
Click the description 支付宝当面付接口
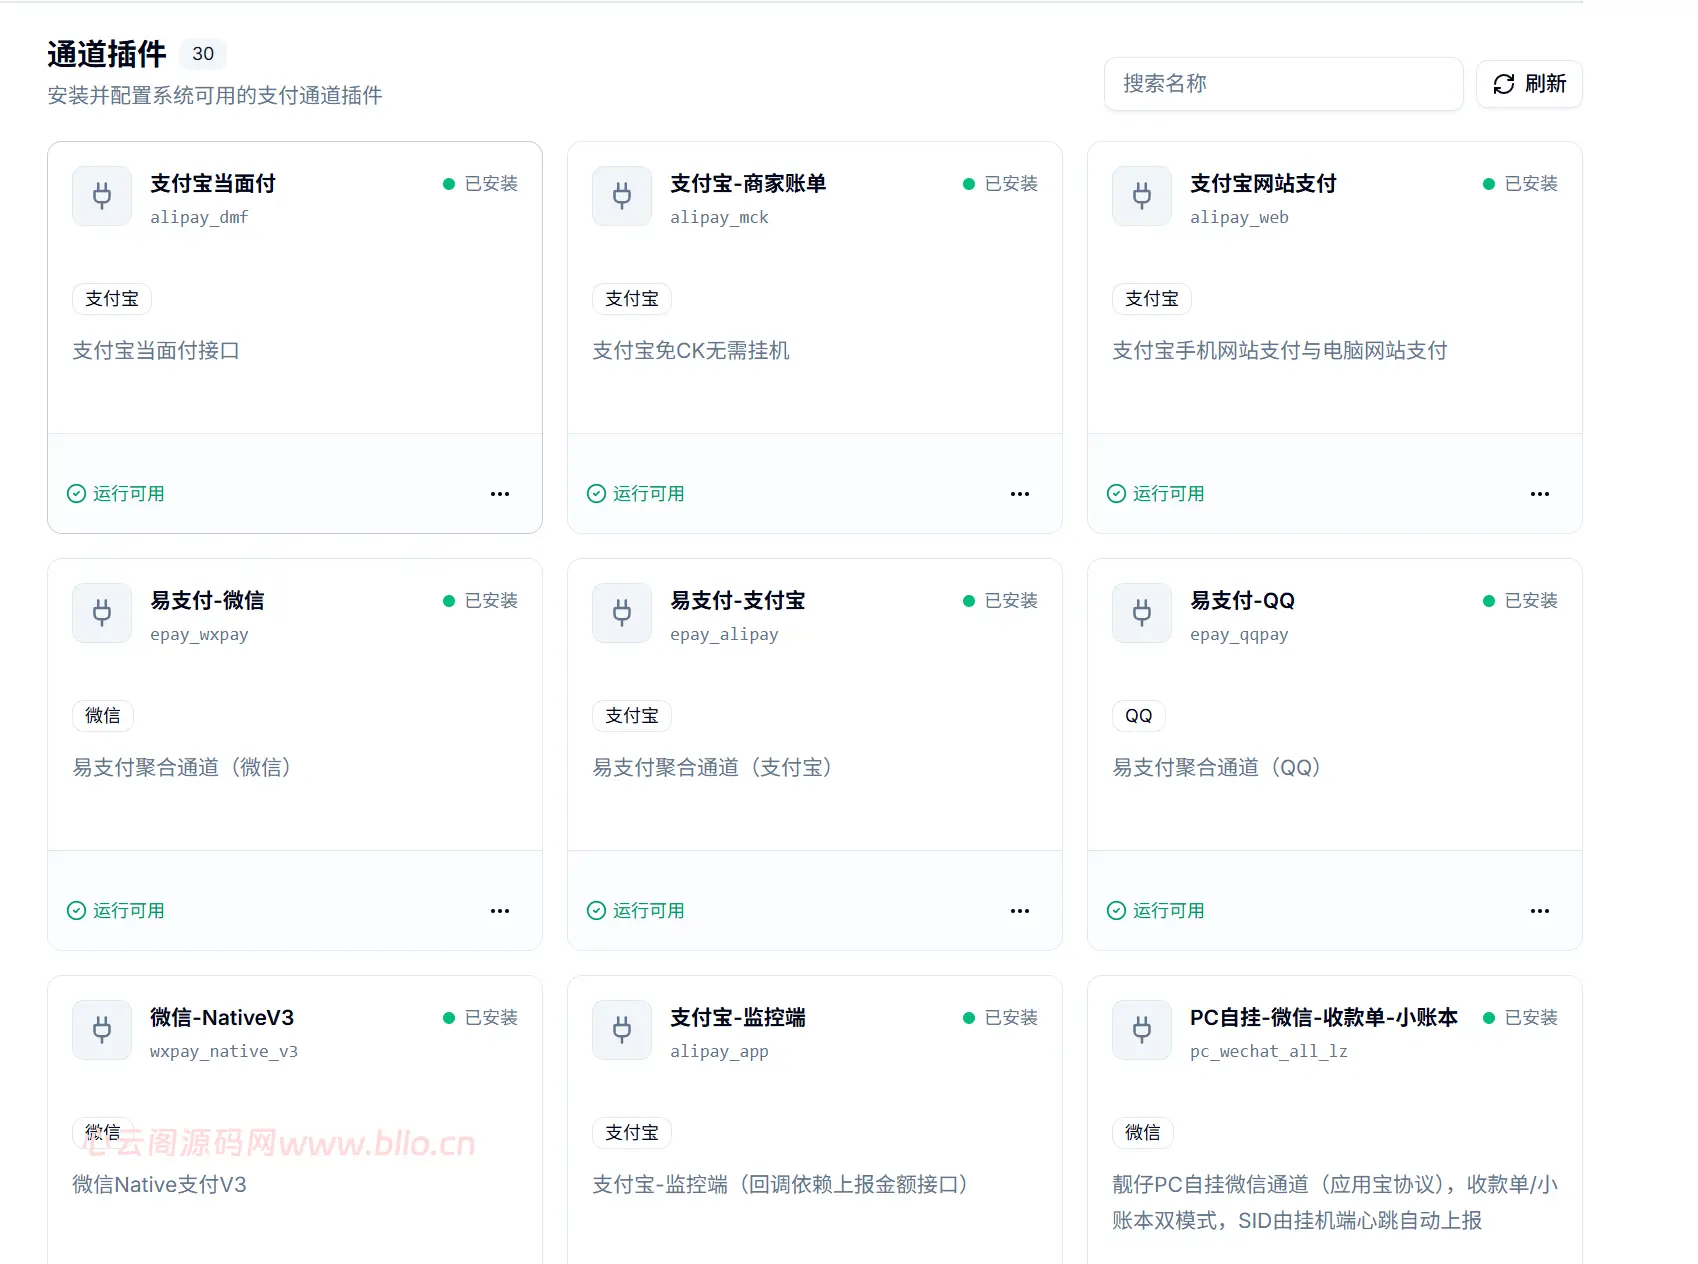(x=156, y=351)
